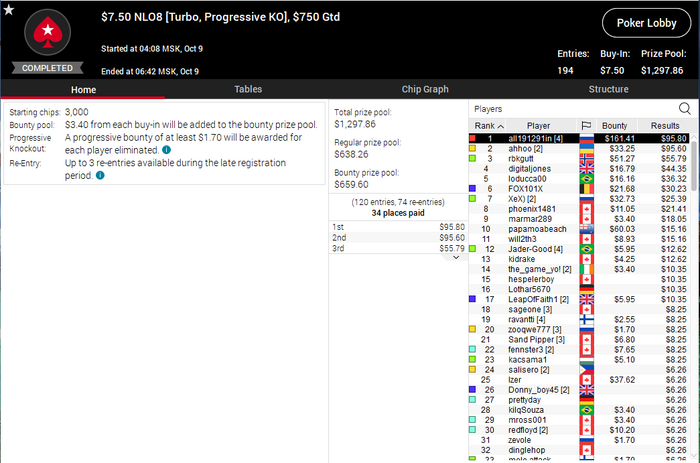This screenshot has height=463, width=700.
Task: Click Belgium flag in FOX101X row
Action: (x=586, y=189)
